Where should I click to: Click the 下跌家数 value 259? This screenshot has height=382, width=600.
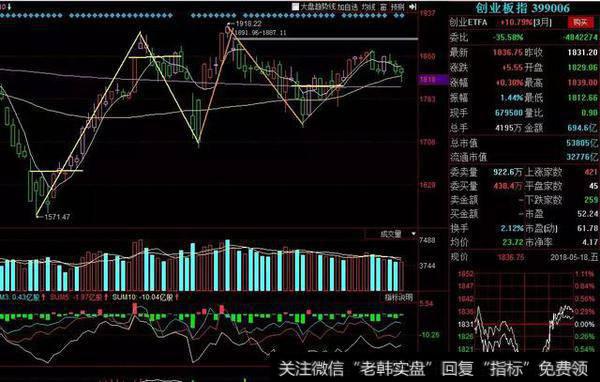[591, 200]
